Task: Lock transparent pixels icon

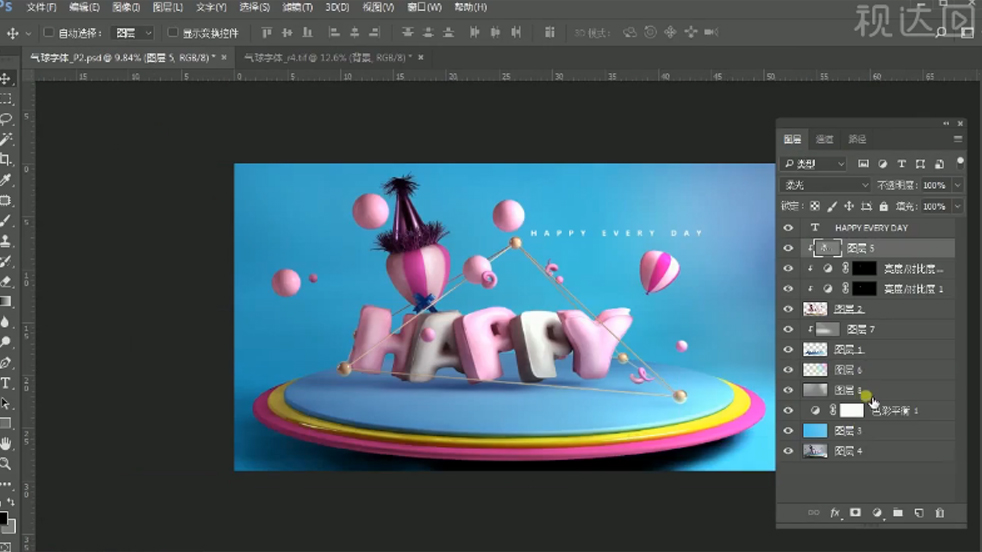Action: [814, 206]
